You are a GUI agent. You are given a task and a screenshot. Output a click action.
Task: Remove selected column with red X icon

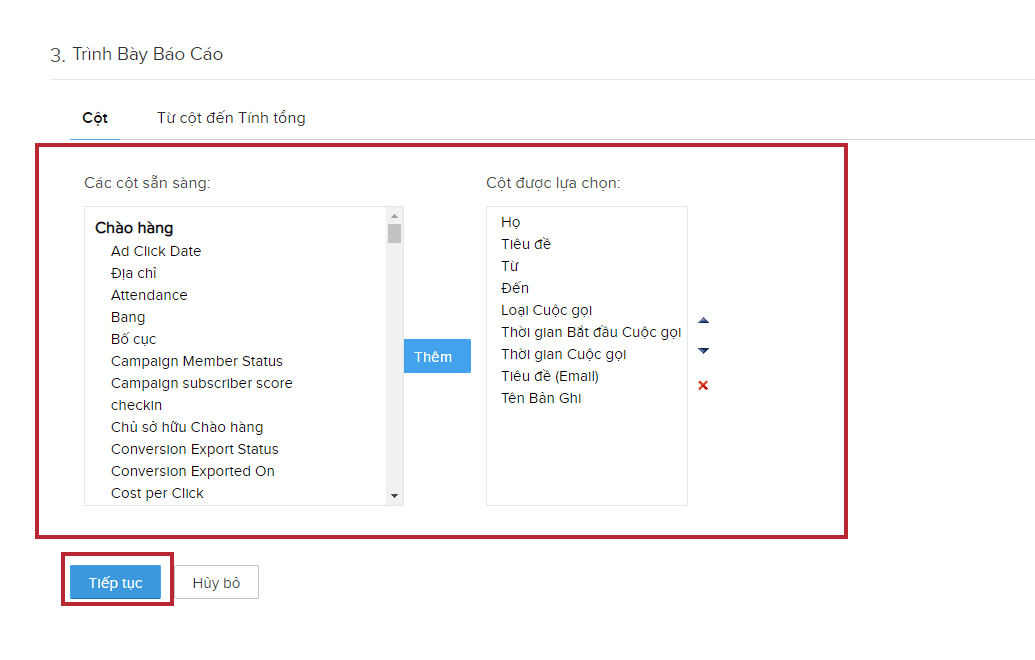[x=703, y=386]
